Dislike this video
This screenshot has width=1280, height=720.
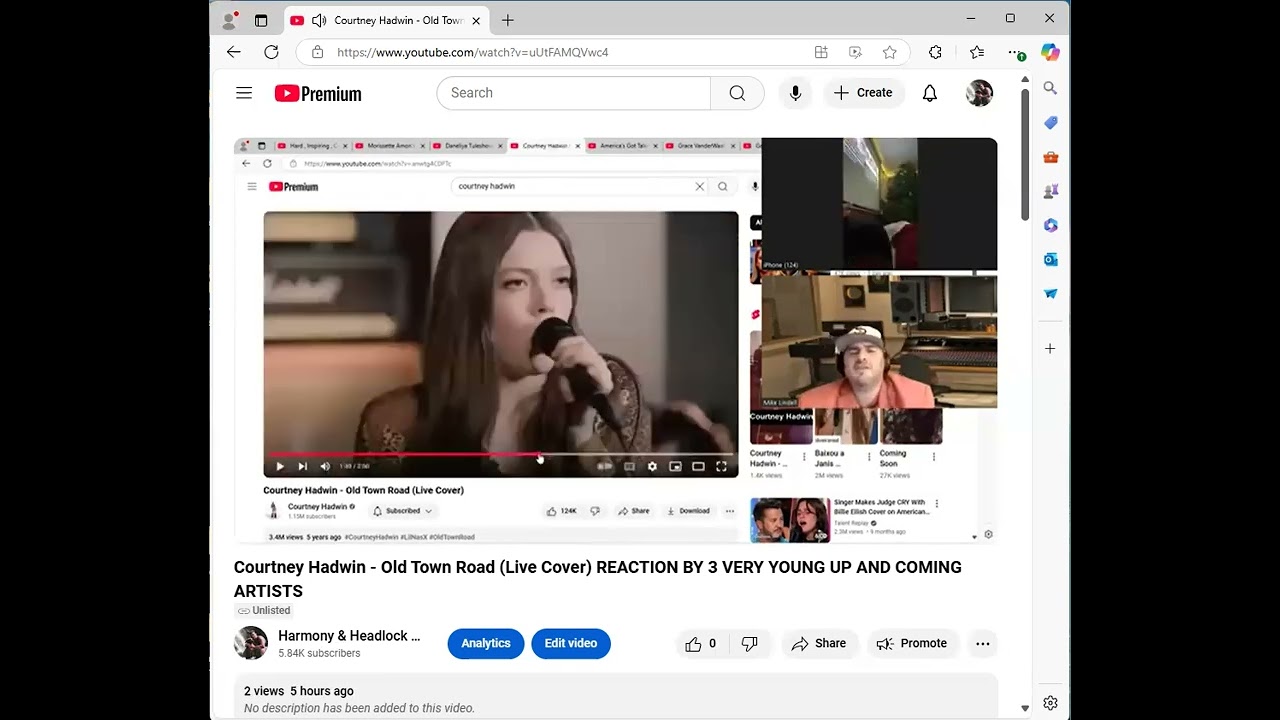pyautogui.click(x=750, y=644)
